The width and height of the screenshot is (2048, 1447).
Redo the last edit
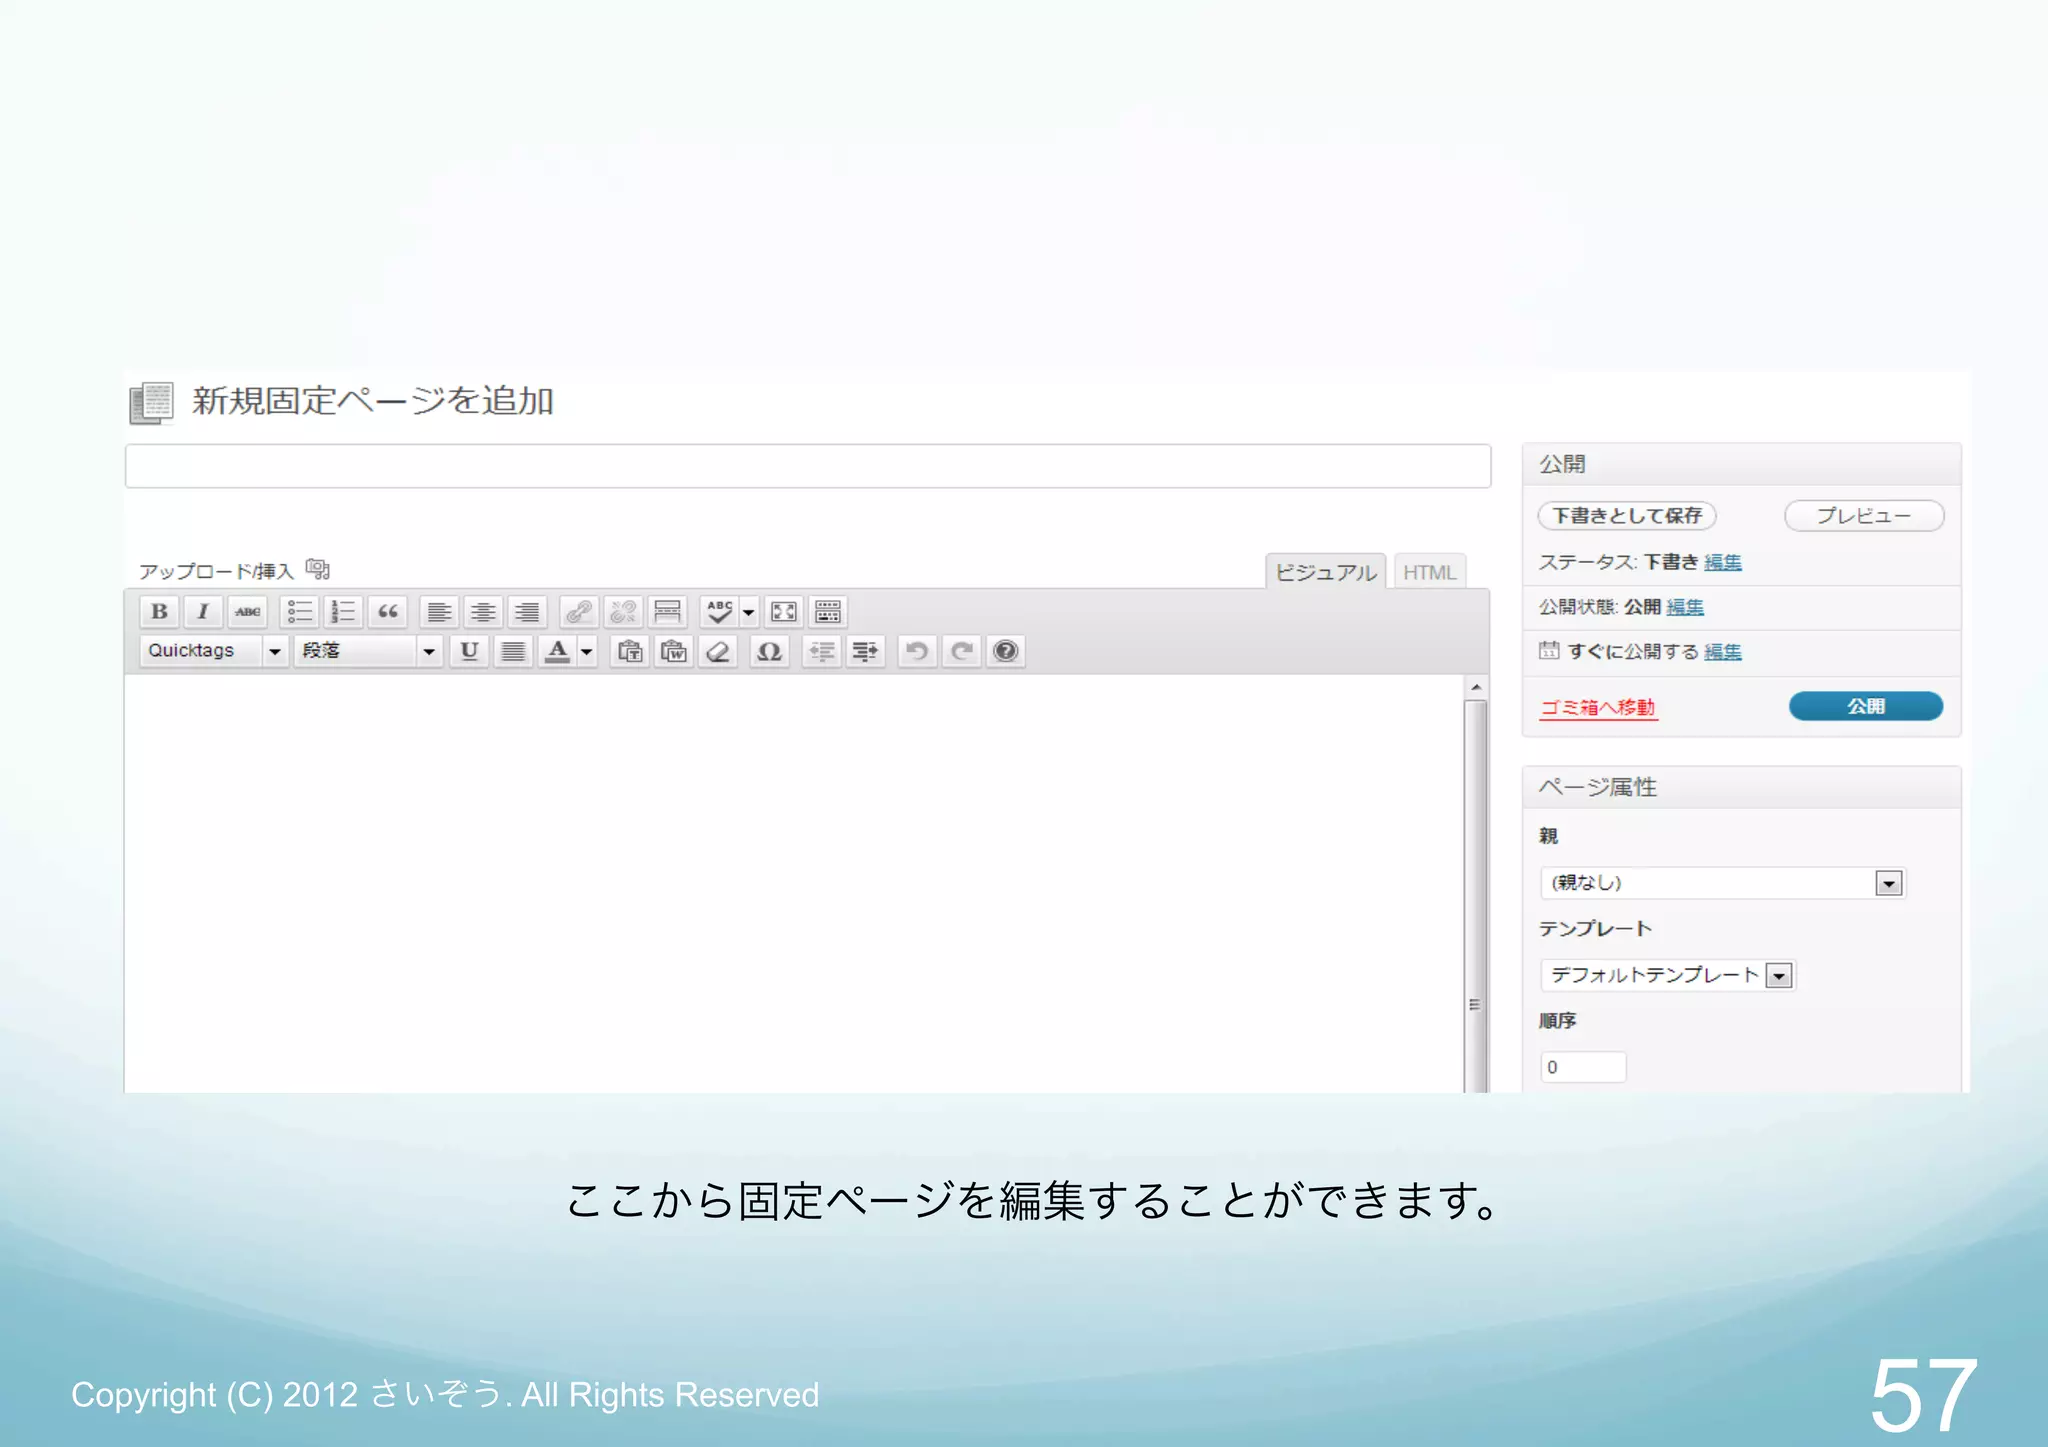[x=961, y=651]
